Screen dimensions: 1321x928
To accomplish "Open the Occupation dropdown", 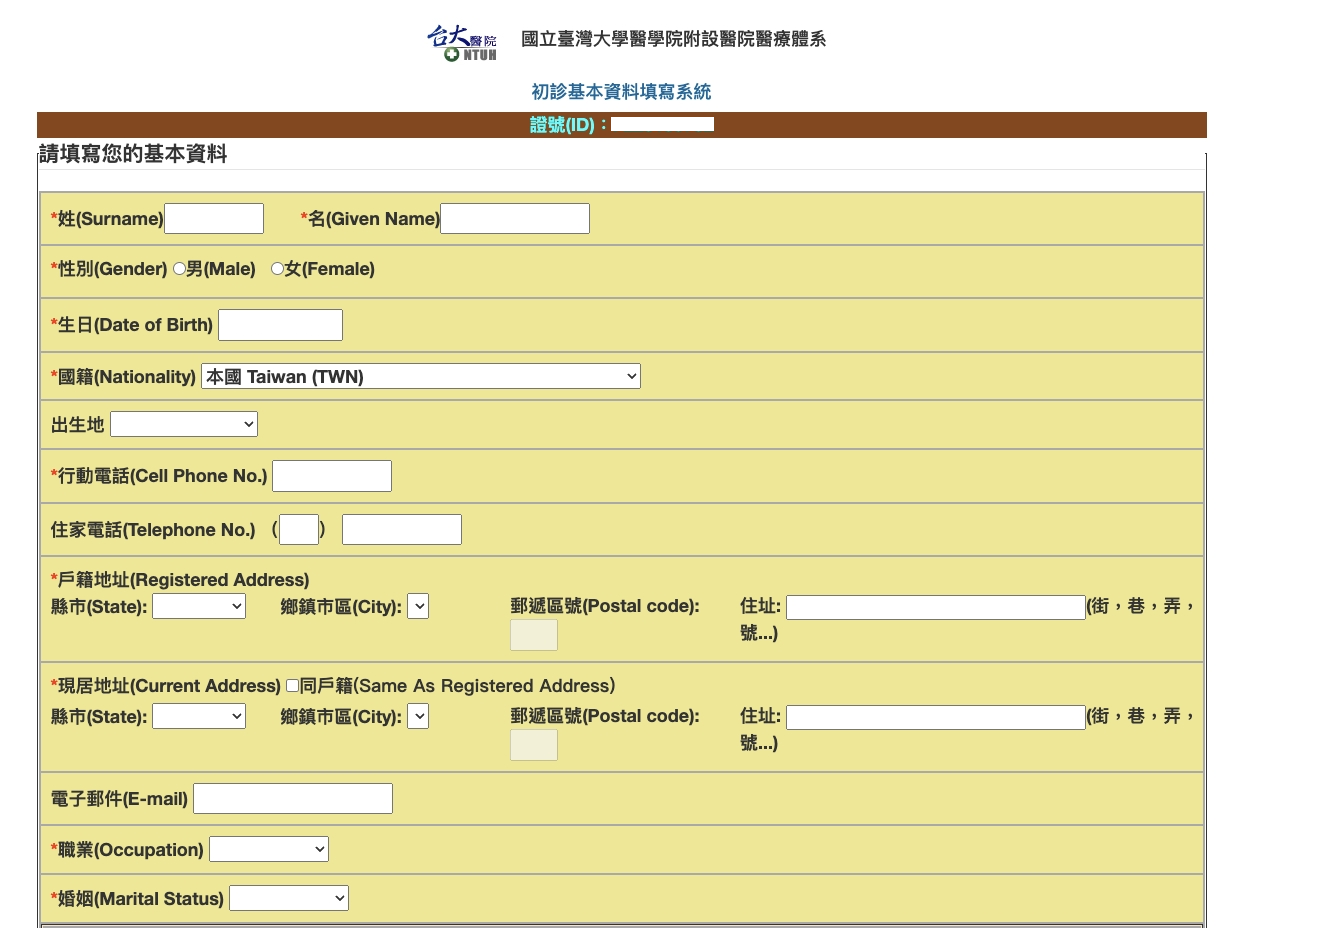I will click(269, 849).
